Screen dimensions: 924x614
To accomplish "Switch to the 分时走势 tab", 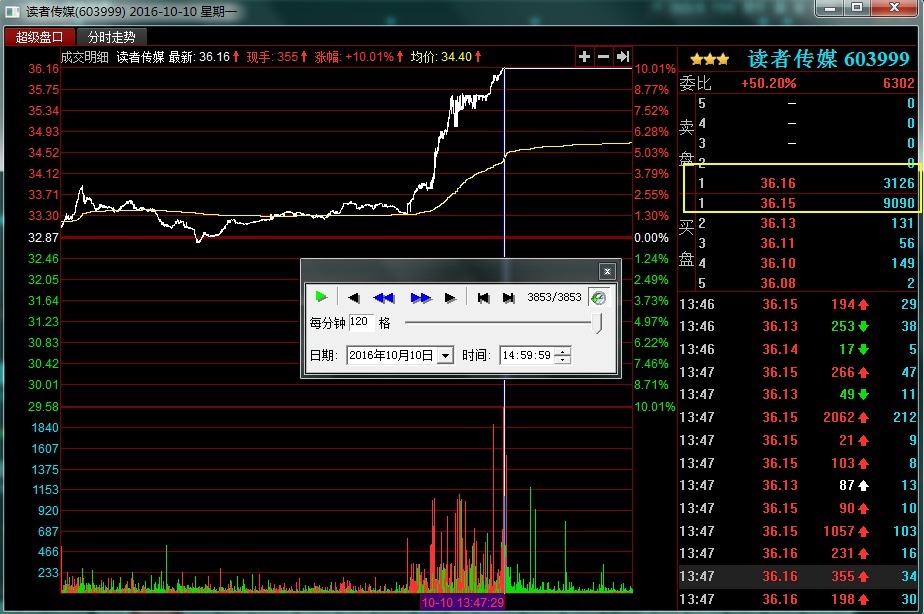I will click(x=111, y=37).
